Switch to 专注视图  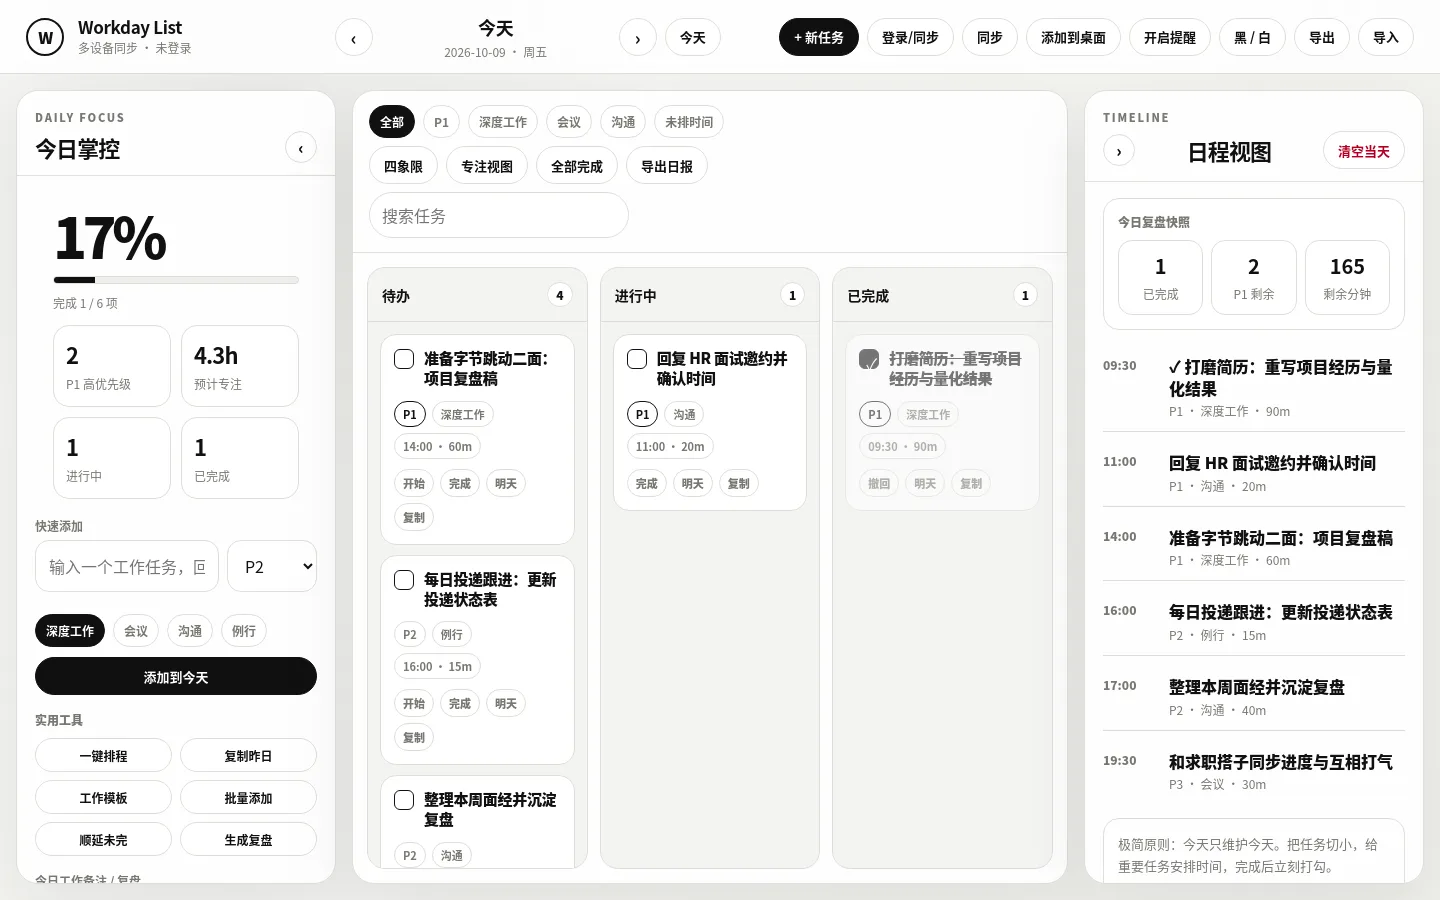pyautogui.click(x=487, y=166)
